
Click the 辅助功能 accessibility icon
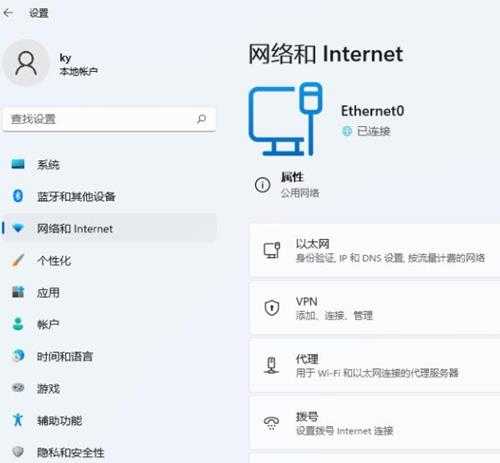coord(18,420)
